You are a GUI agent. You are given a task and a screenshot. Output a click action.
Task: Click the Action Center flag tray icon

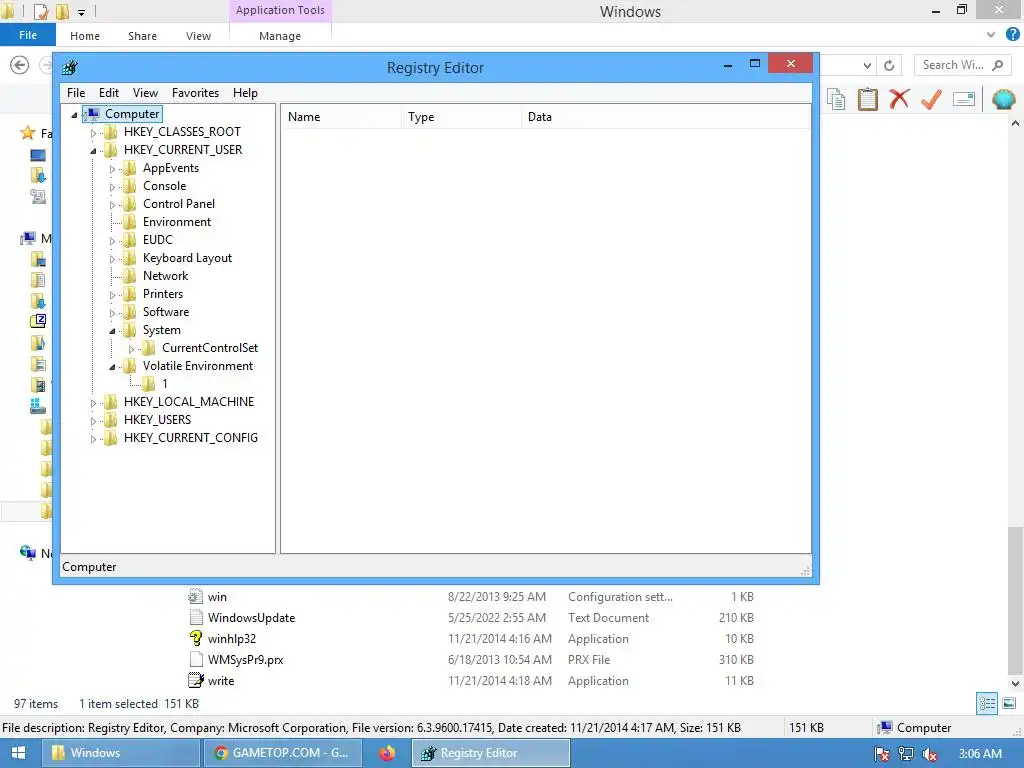point(882,754)
